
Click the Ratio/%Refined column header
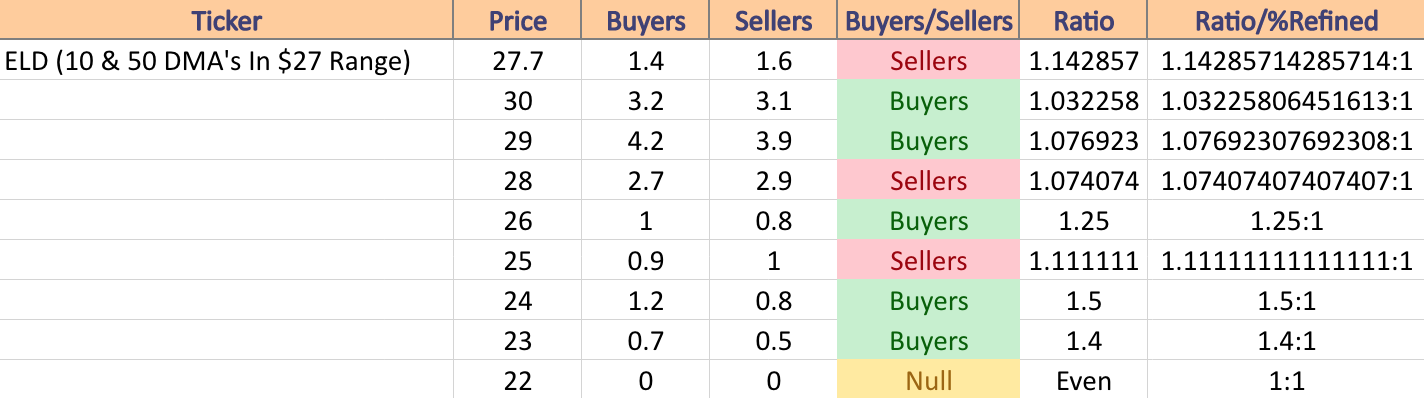coord(1286,20)
